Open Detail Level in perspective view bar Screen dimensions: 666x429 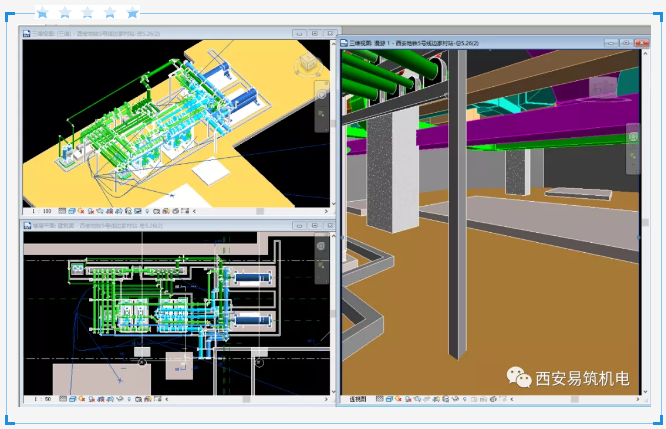click(x=380, y=399)
